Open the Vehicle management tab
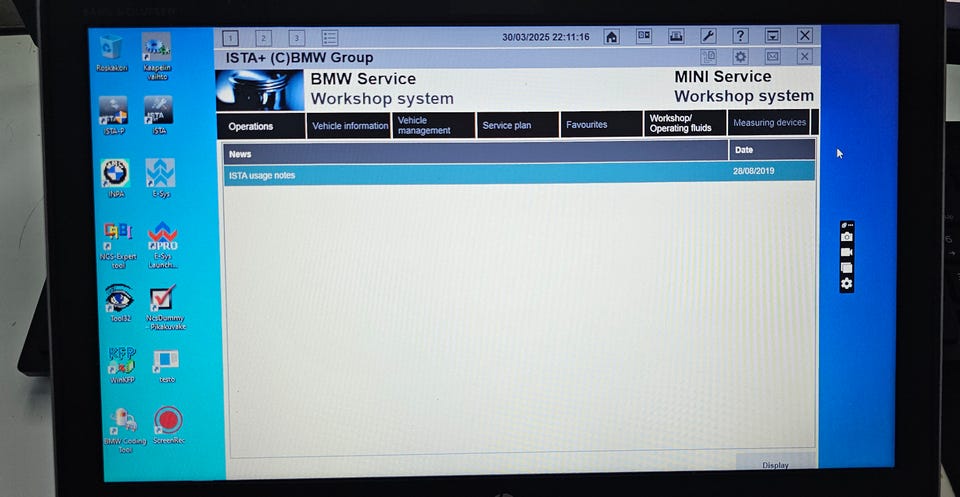 pos(433,125)
